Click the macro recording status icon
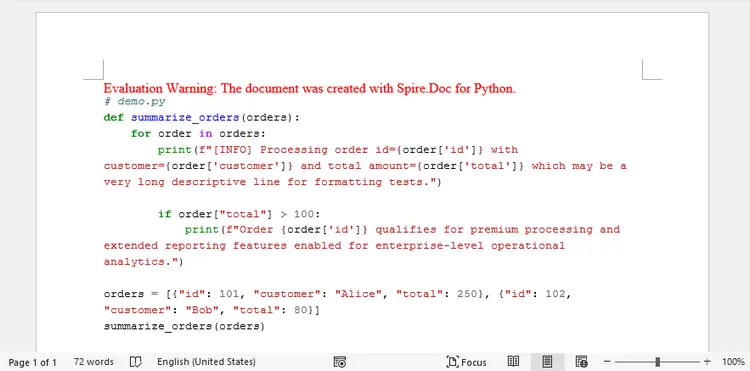 click(x=340, y=362)
